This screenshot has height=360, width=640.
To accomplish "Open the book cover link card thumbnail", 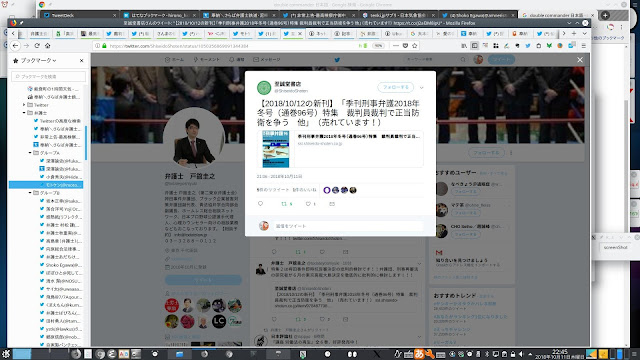I will point(276,149).
